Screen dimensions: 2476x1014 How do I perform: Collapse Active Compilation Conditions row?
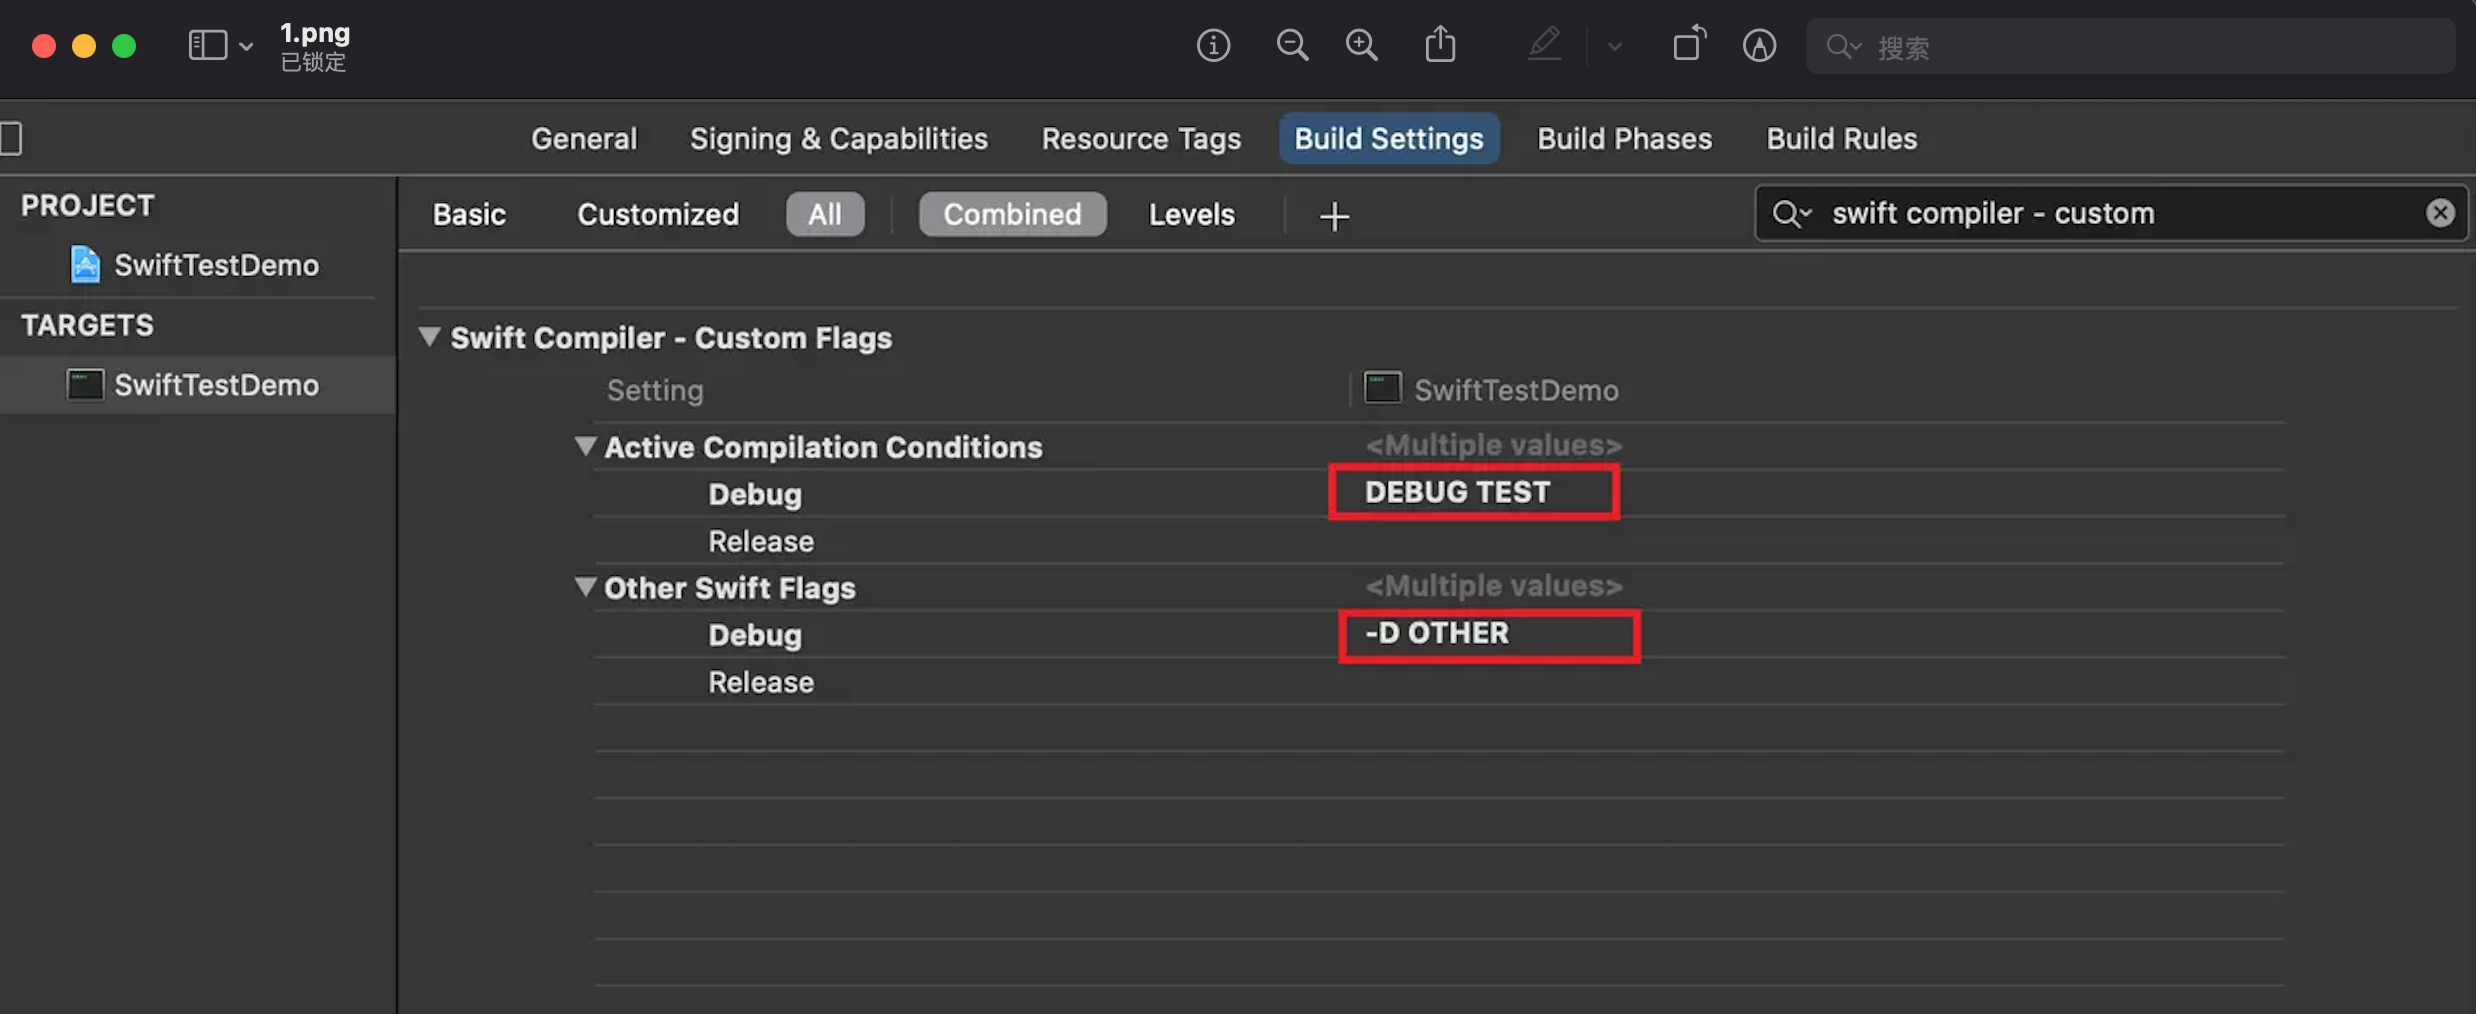(585, 446)
